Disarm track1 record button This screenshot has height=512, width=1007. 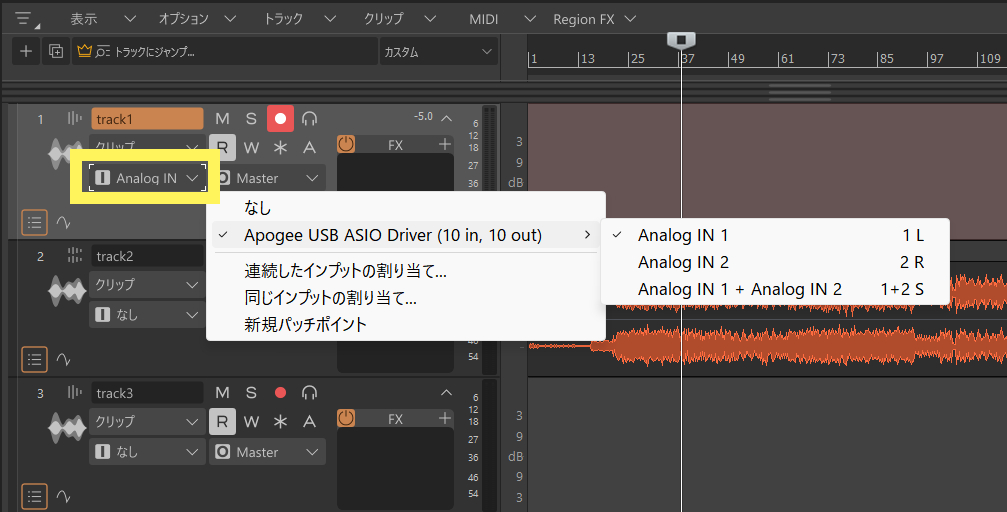tap(280, 118)
